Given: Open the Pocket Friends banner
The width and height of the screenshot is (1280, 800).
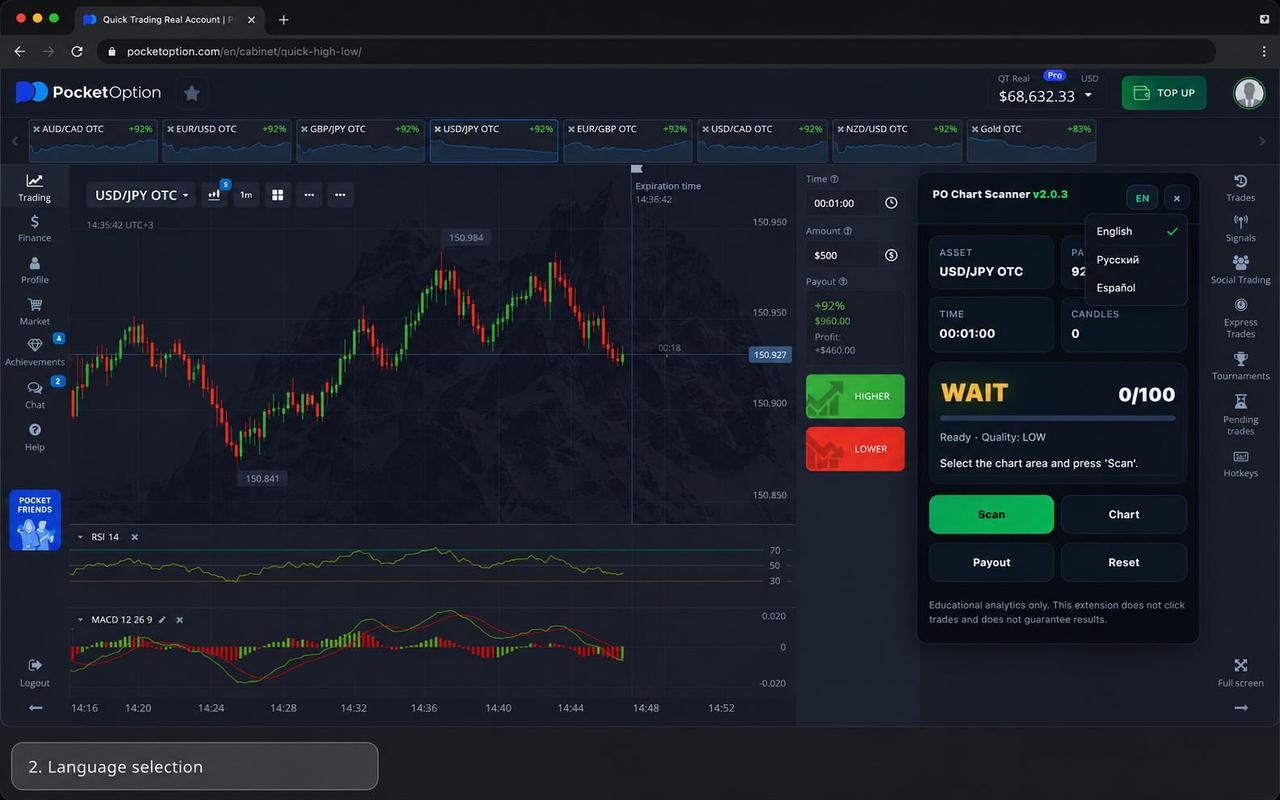Looking at the screenshot, I should point(35,520).
